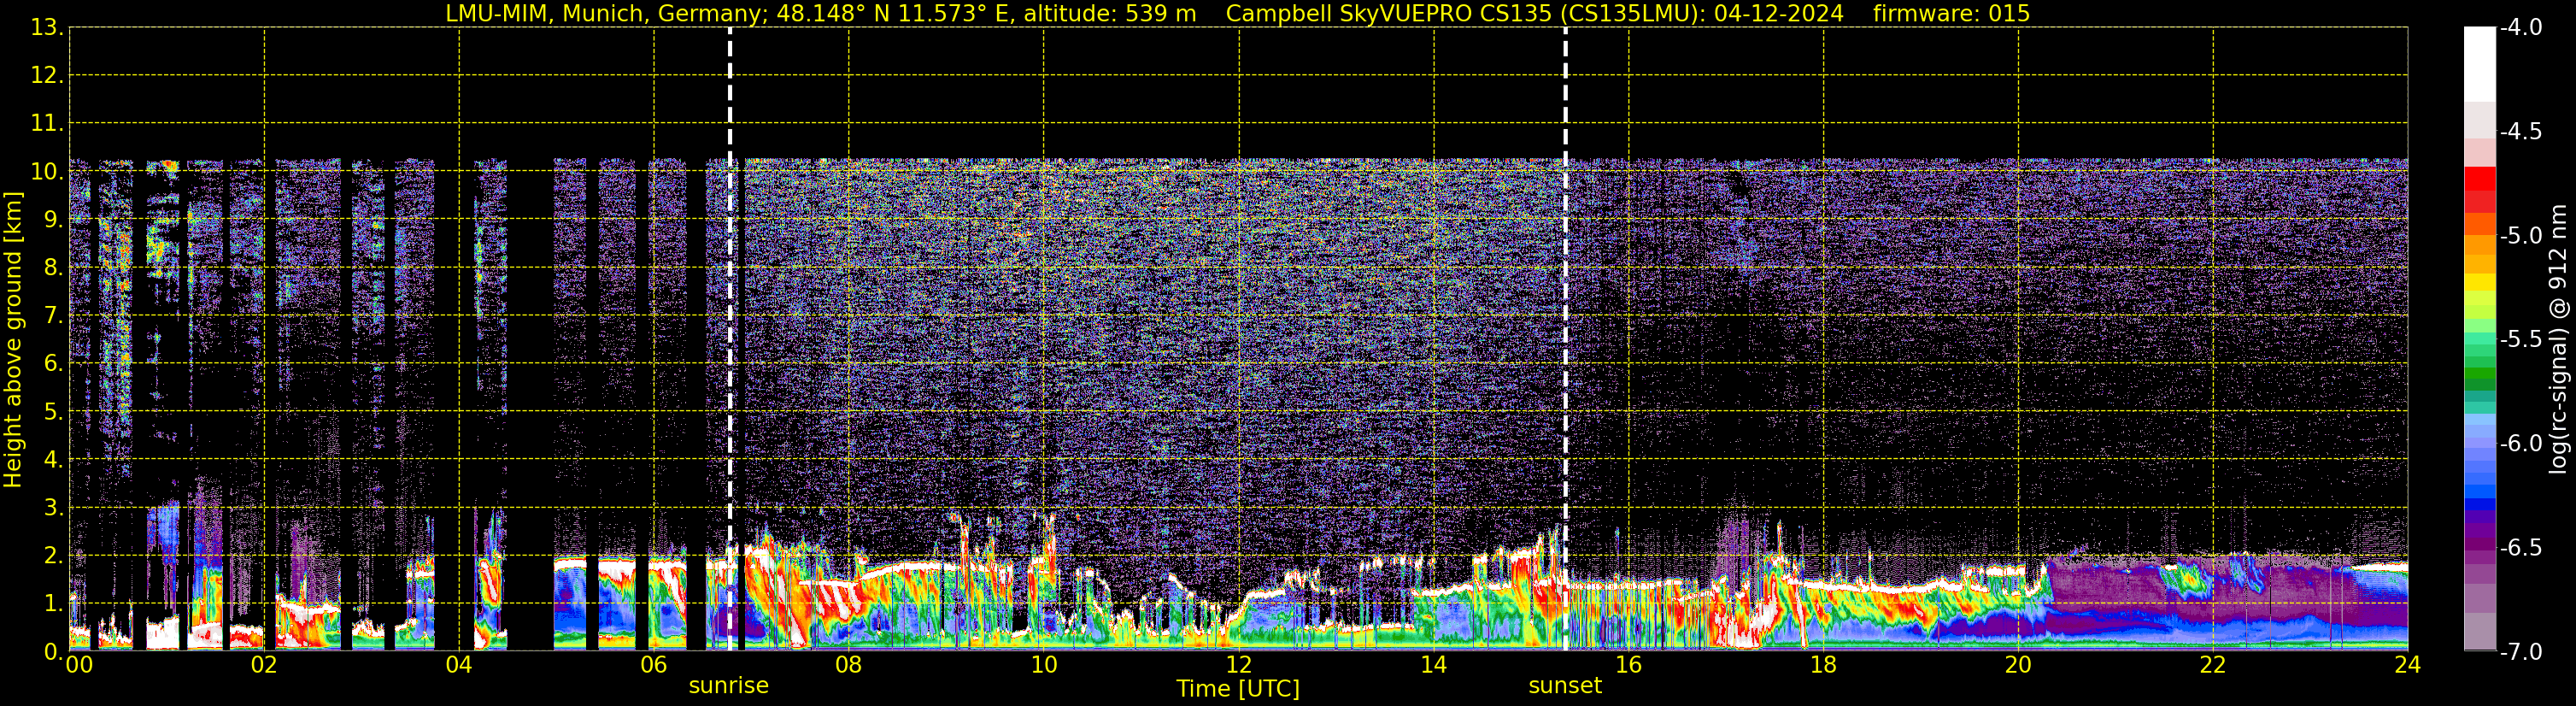The width and height of the screenshot is (2576, 706).
Task: Click the strong signal spot near 01 UTC at 10 km
Action: point(168,166)
